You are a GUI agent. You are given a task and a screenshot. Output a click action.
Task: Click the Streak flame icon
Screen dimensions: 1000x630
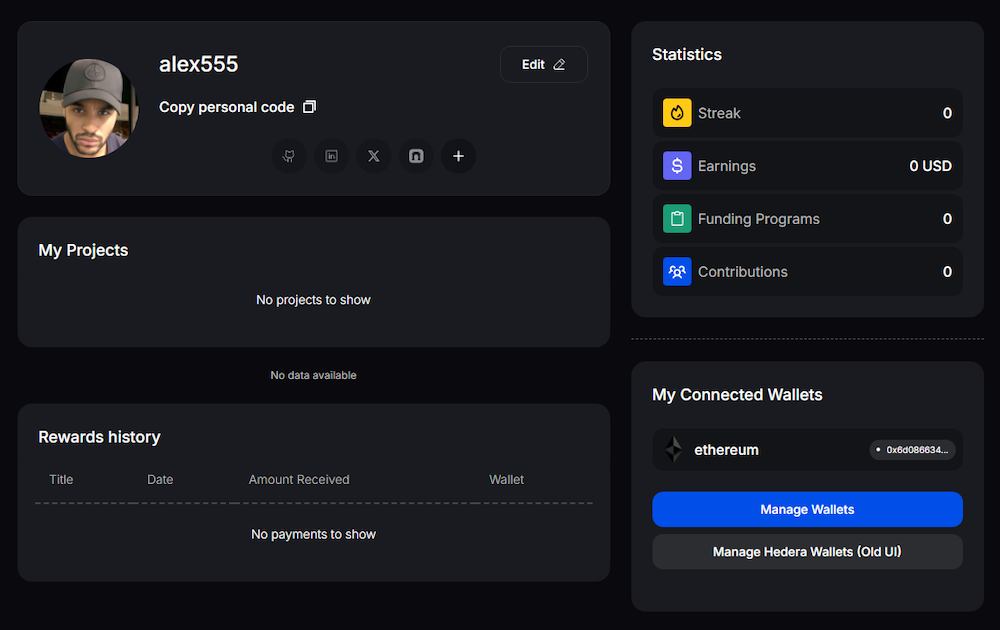(x=676, y=113)
